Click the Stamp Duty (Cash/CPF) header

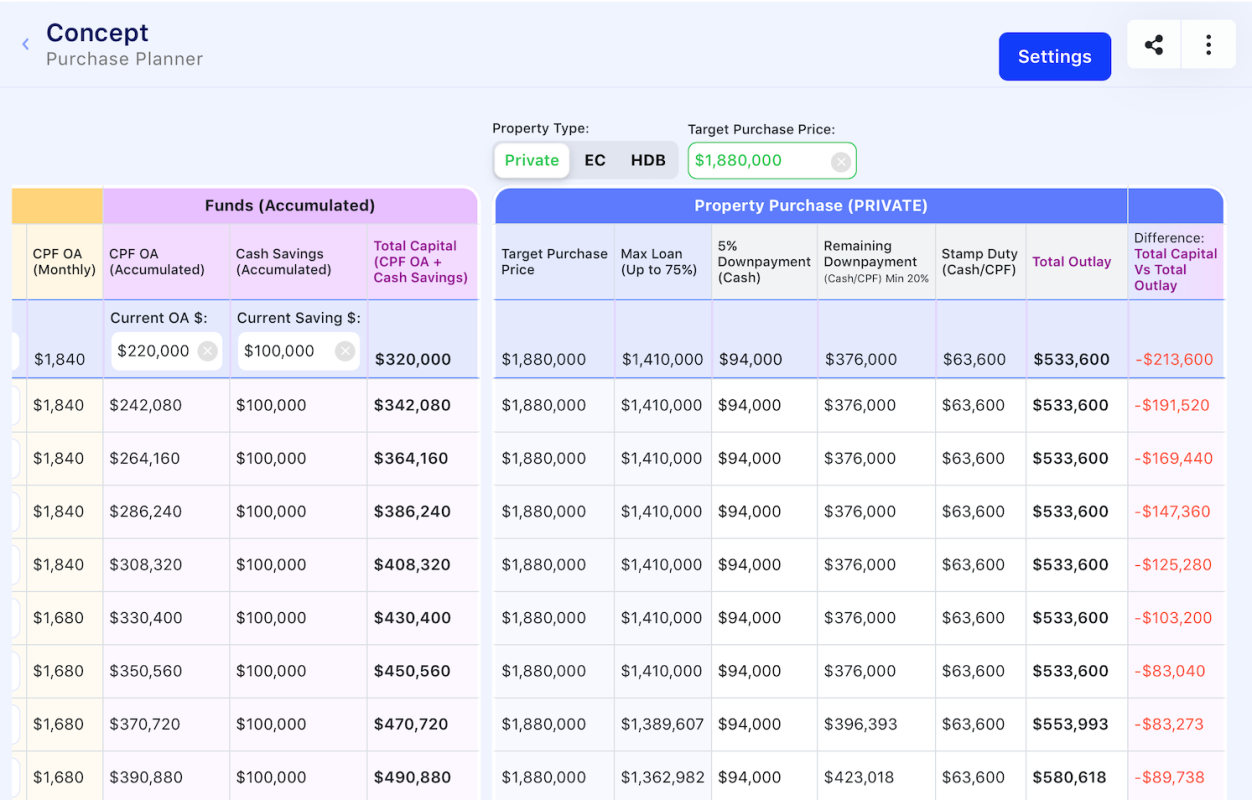(x=980, y=262)
